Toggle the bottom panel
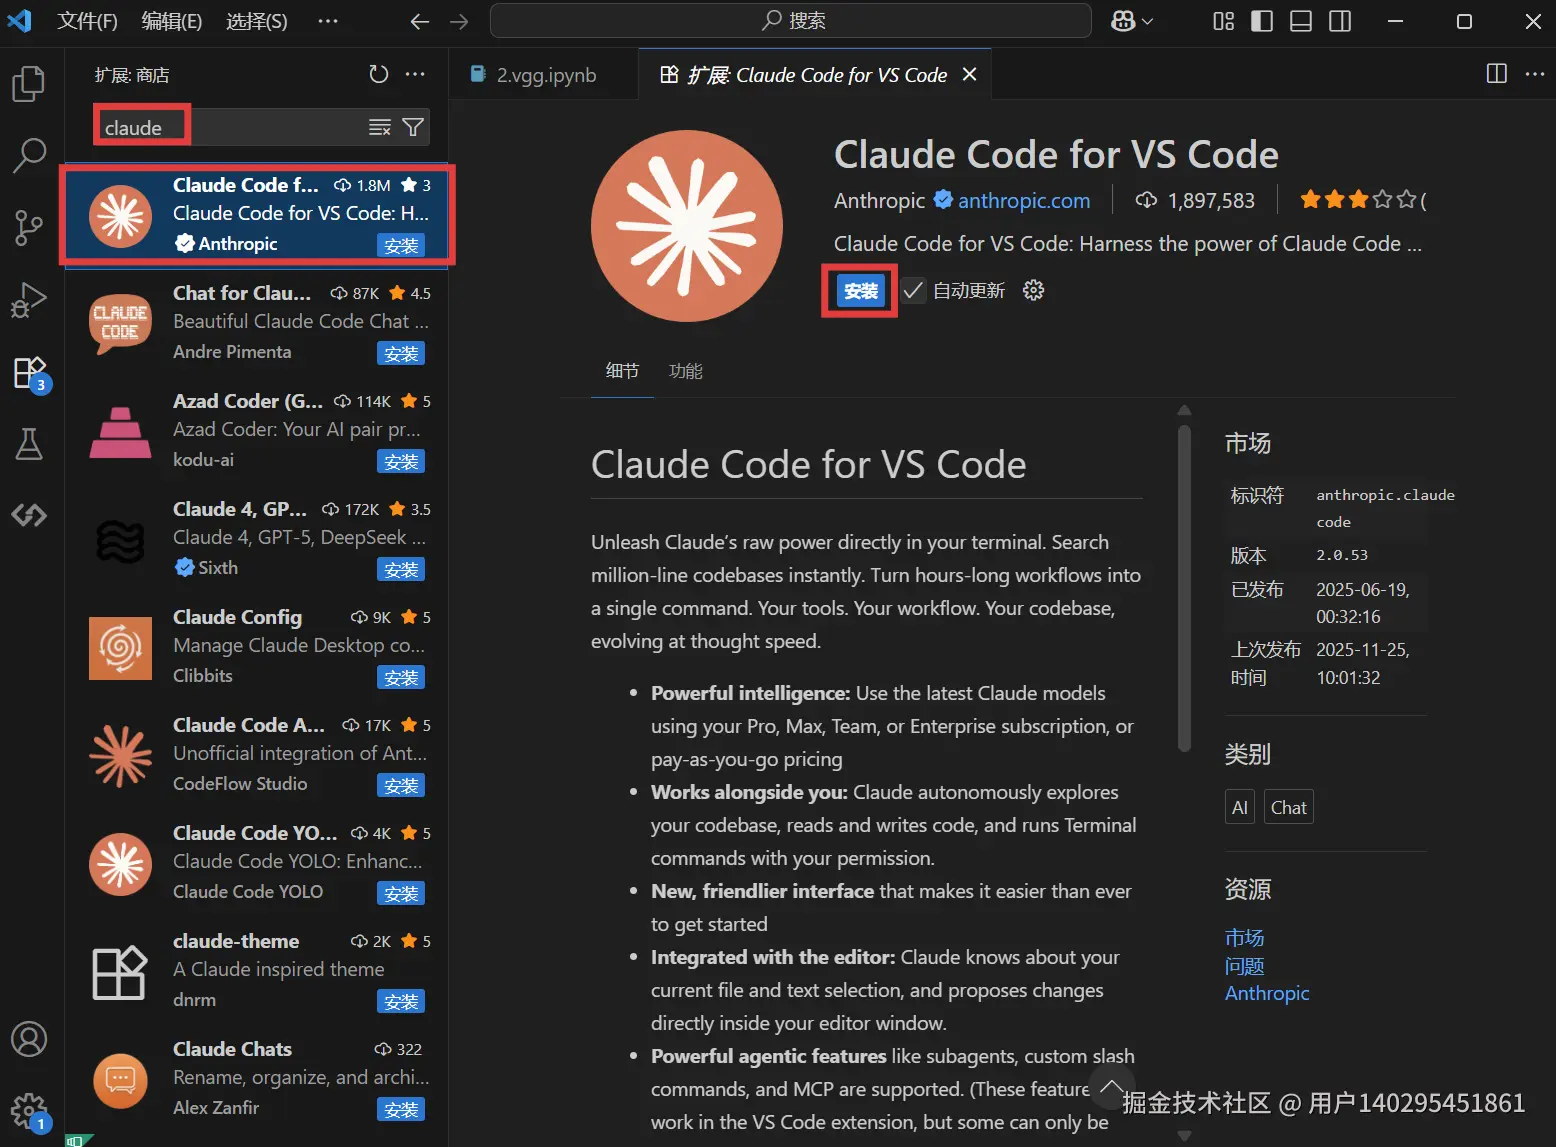The image size is (1556, 1147). tap(1301, 21)
